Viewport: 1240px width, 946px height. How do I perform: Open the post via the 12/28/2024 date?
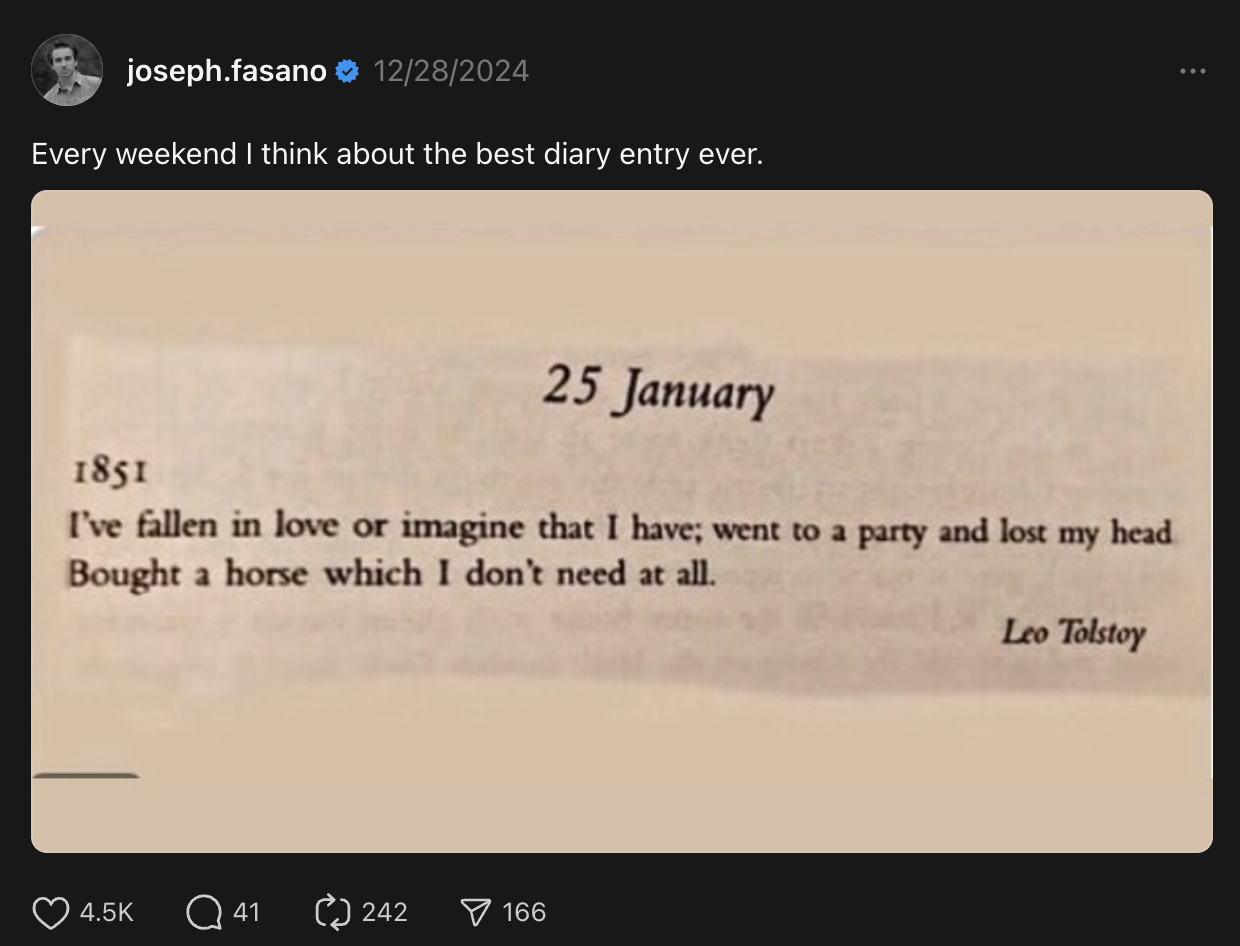pos(451,71)
